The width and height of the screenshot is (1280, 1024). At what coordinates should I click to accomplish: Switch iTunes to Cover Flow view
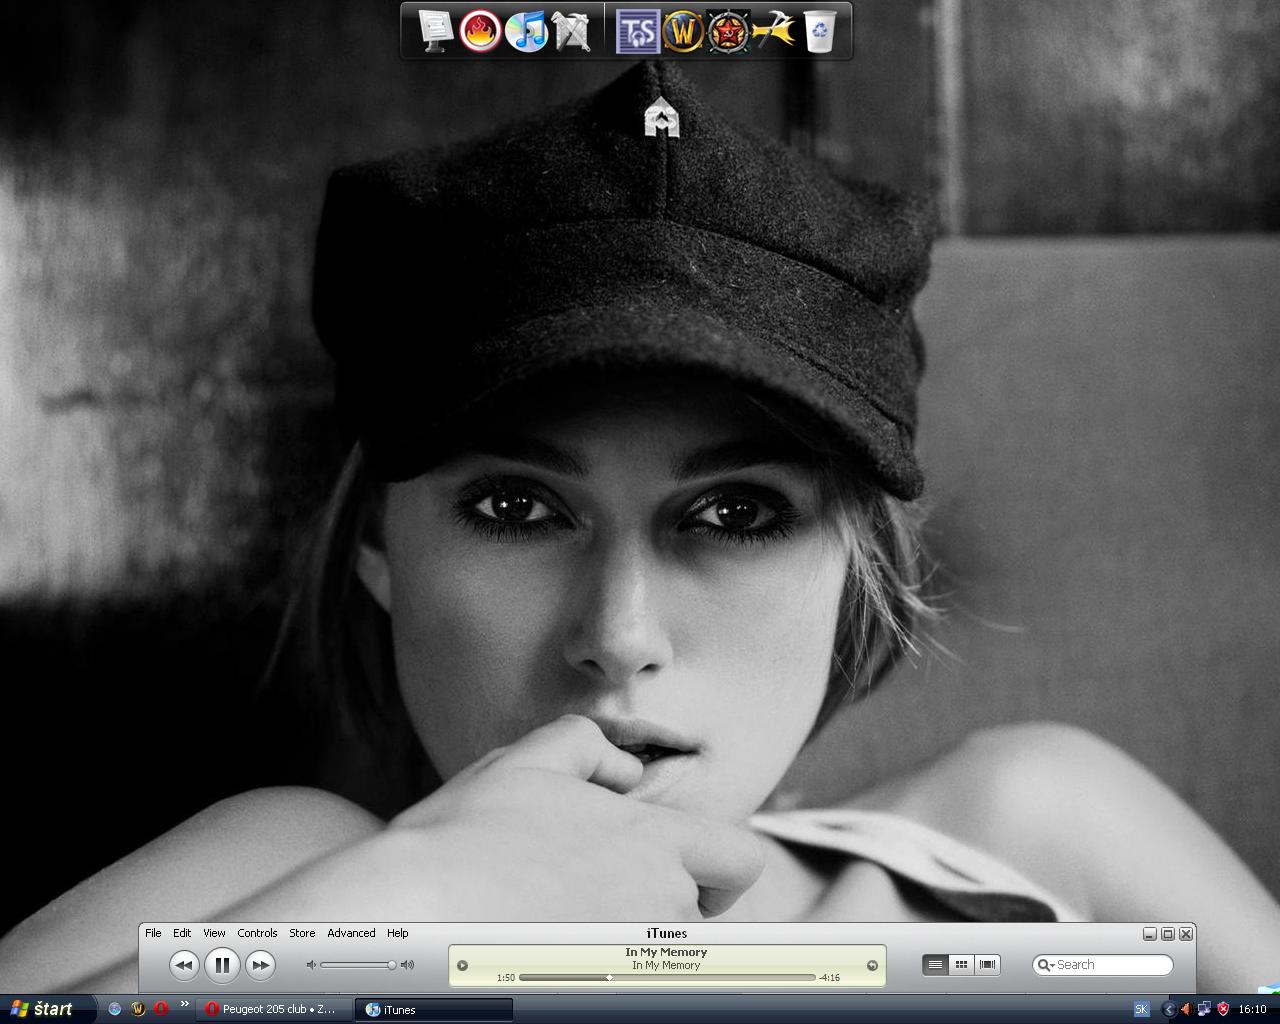(x=987, y=965)
